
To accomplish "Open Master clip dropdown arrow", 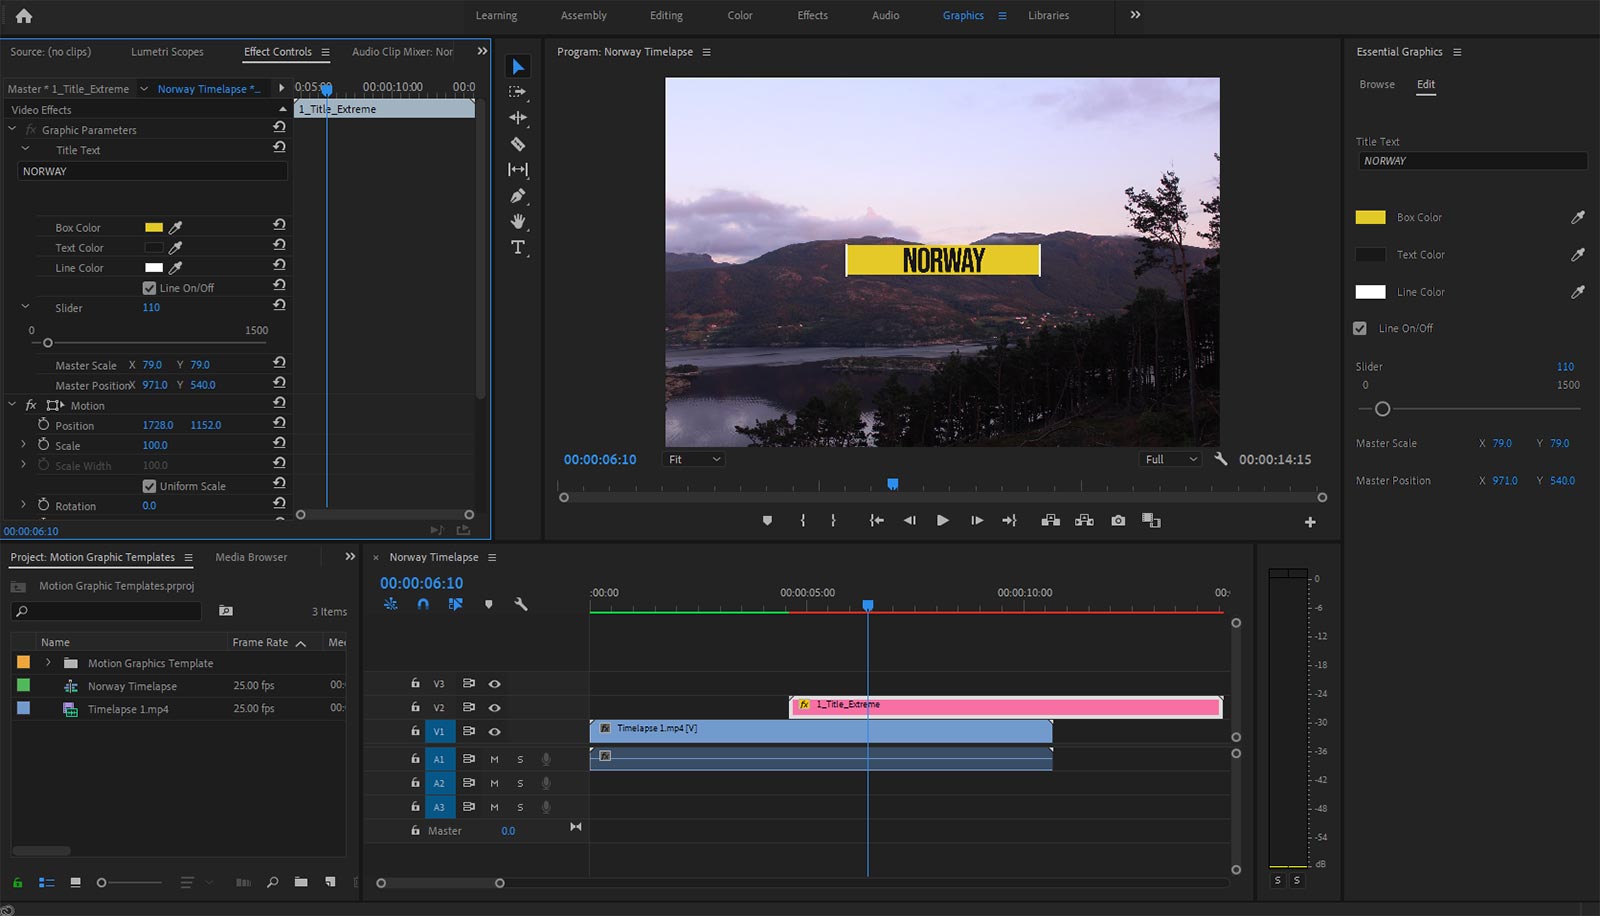I will click(x=144, y=89).
